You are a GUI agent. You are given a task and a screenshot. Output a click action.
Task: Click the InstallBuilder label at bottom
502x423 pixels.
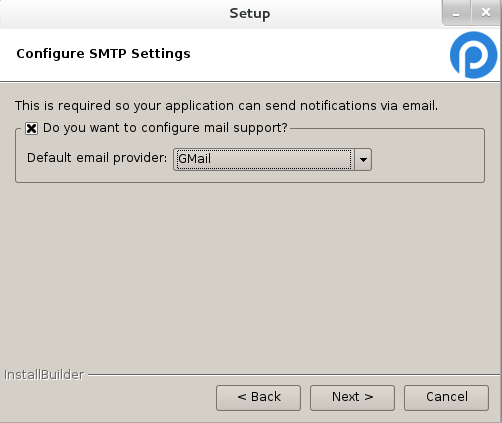point(44,375)
